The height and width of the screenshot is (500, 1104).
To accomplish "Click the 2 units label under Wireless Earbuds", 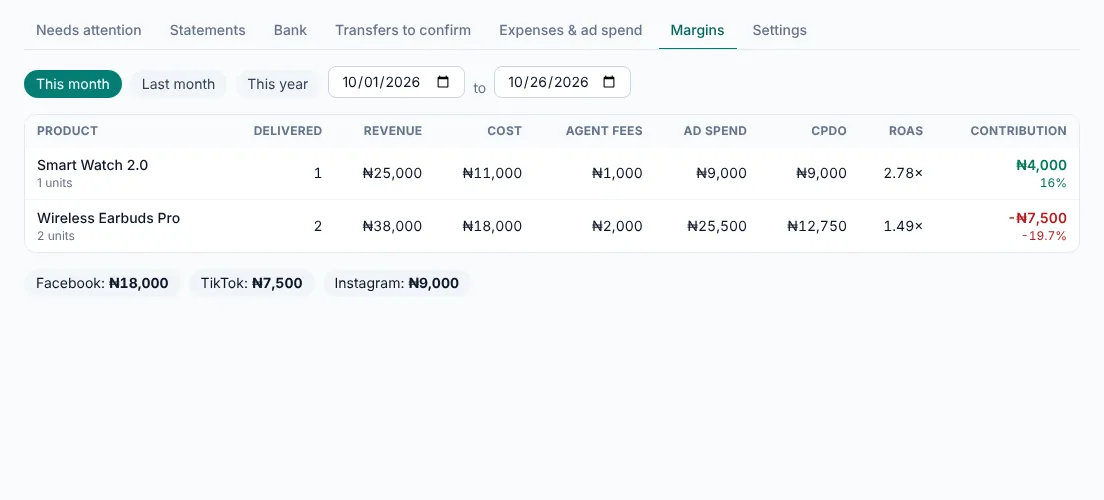I will [56, 236].
